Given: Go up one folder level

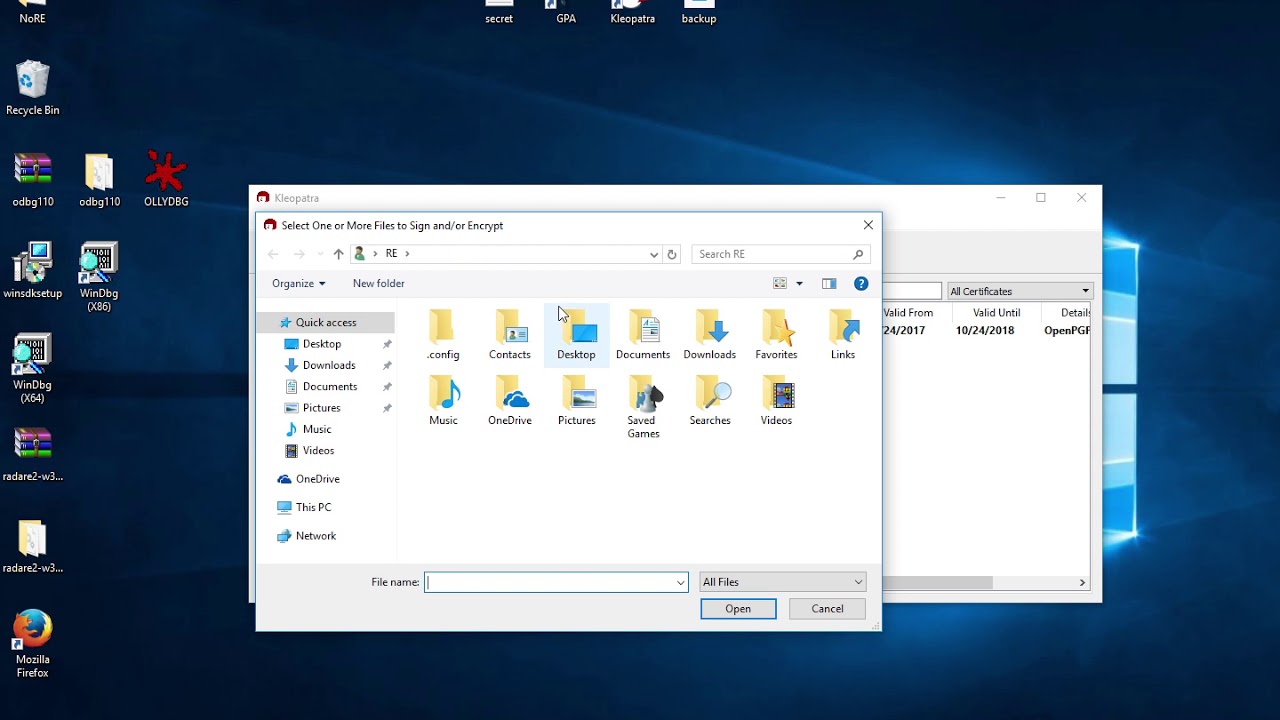Looking at the screenshot, I should tap(338, 254).
